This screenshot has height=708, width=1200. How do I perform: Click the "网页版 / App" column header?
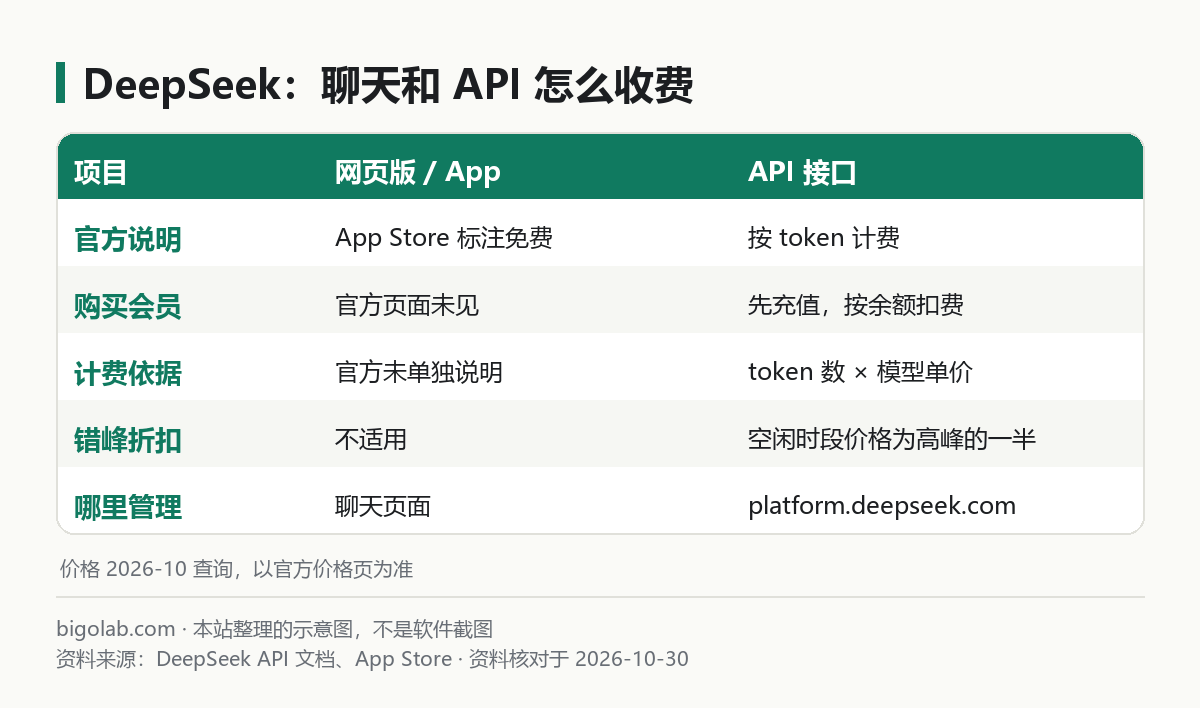pyautogui.click(x=418, y=172)
